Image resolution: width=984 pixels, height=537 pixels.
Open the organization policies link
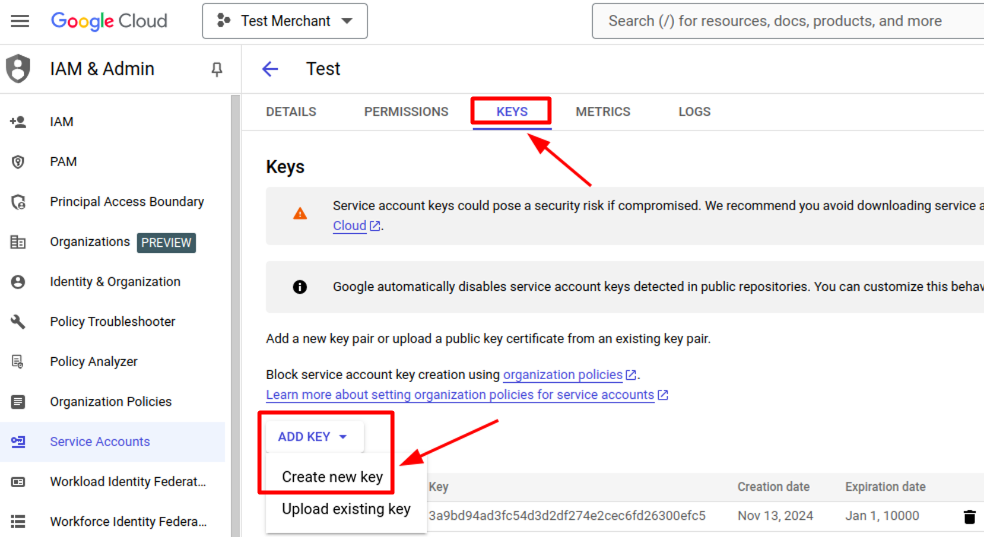pos(570,375)
